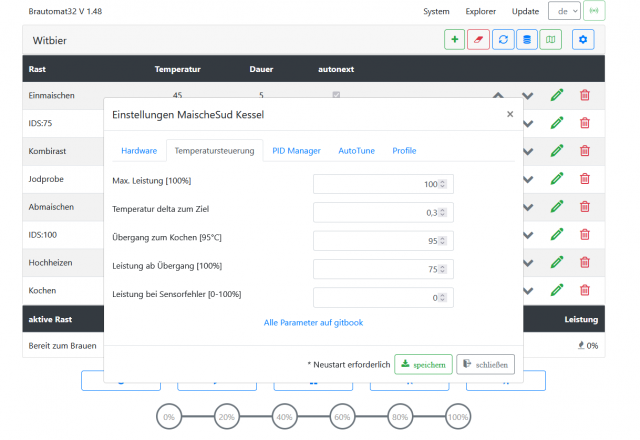The width and height of the screenshot is (640, 440).
Task: Move the IDS:100 row down with its chevron
Action: pyautogui.click(x=528, y=236)
